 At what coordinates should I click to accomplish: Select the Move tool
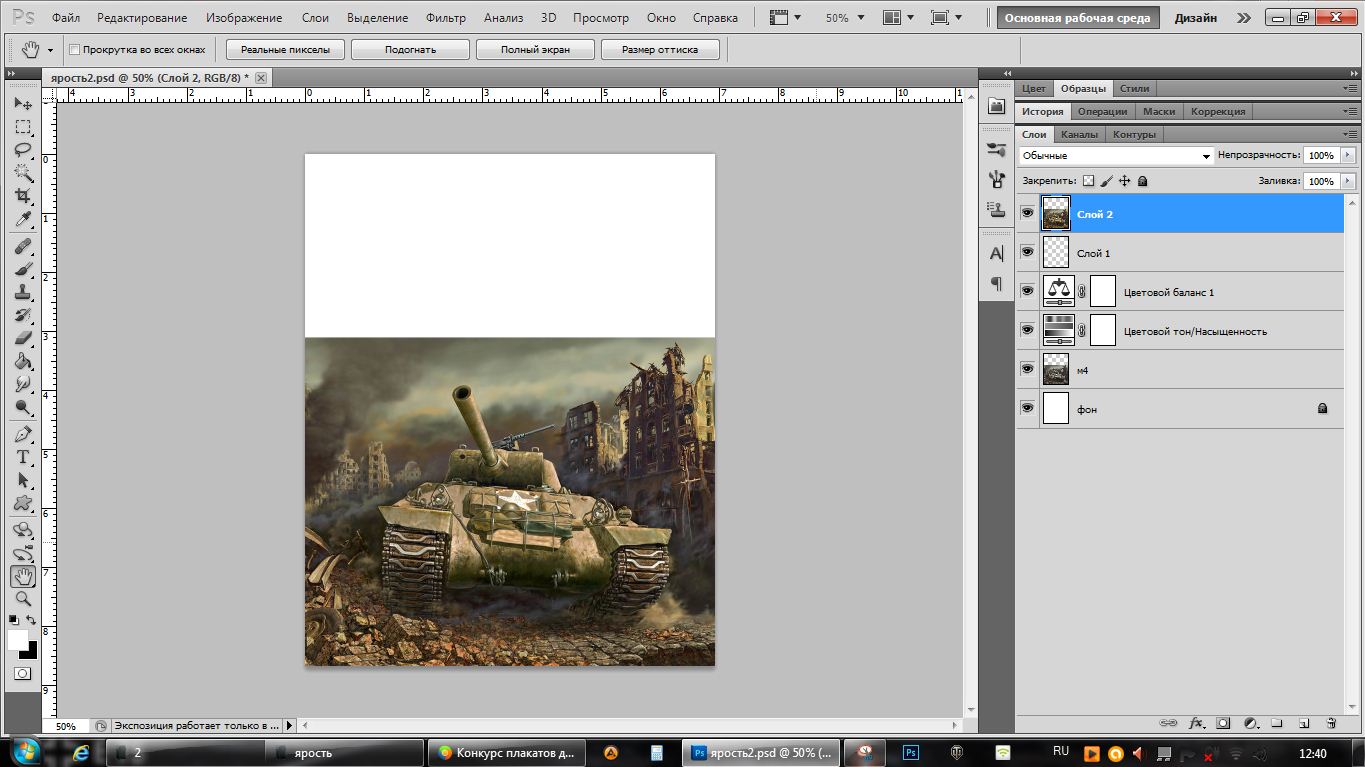(23, 103)
